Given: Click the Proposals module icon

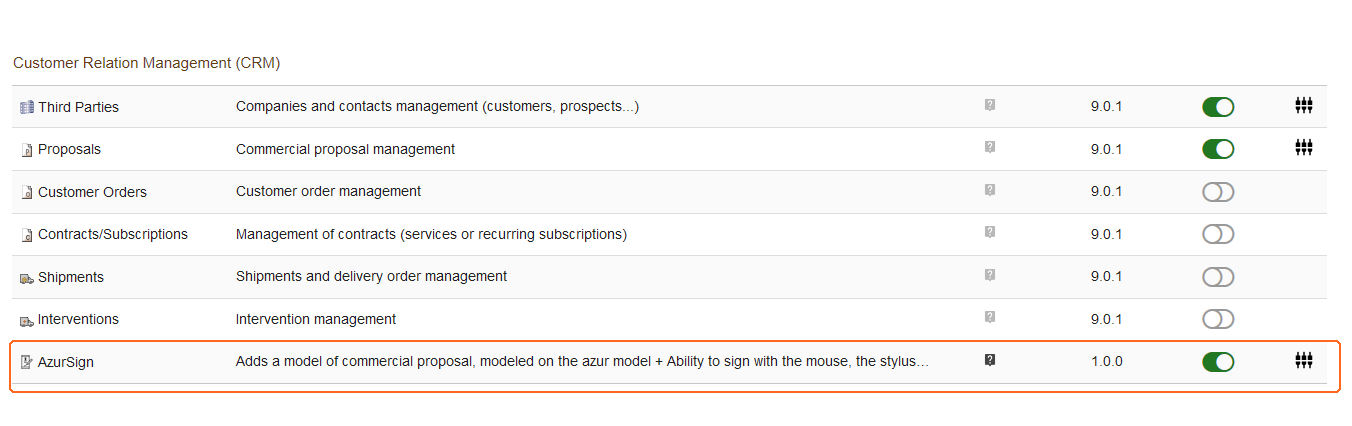Looking at the screenshot, I should pos(27,150).
